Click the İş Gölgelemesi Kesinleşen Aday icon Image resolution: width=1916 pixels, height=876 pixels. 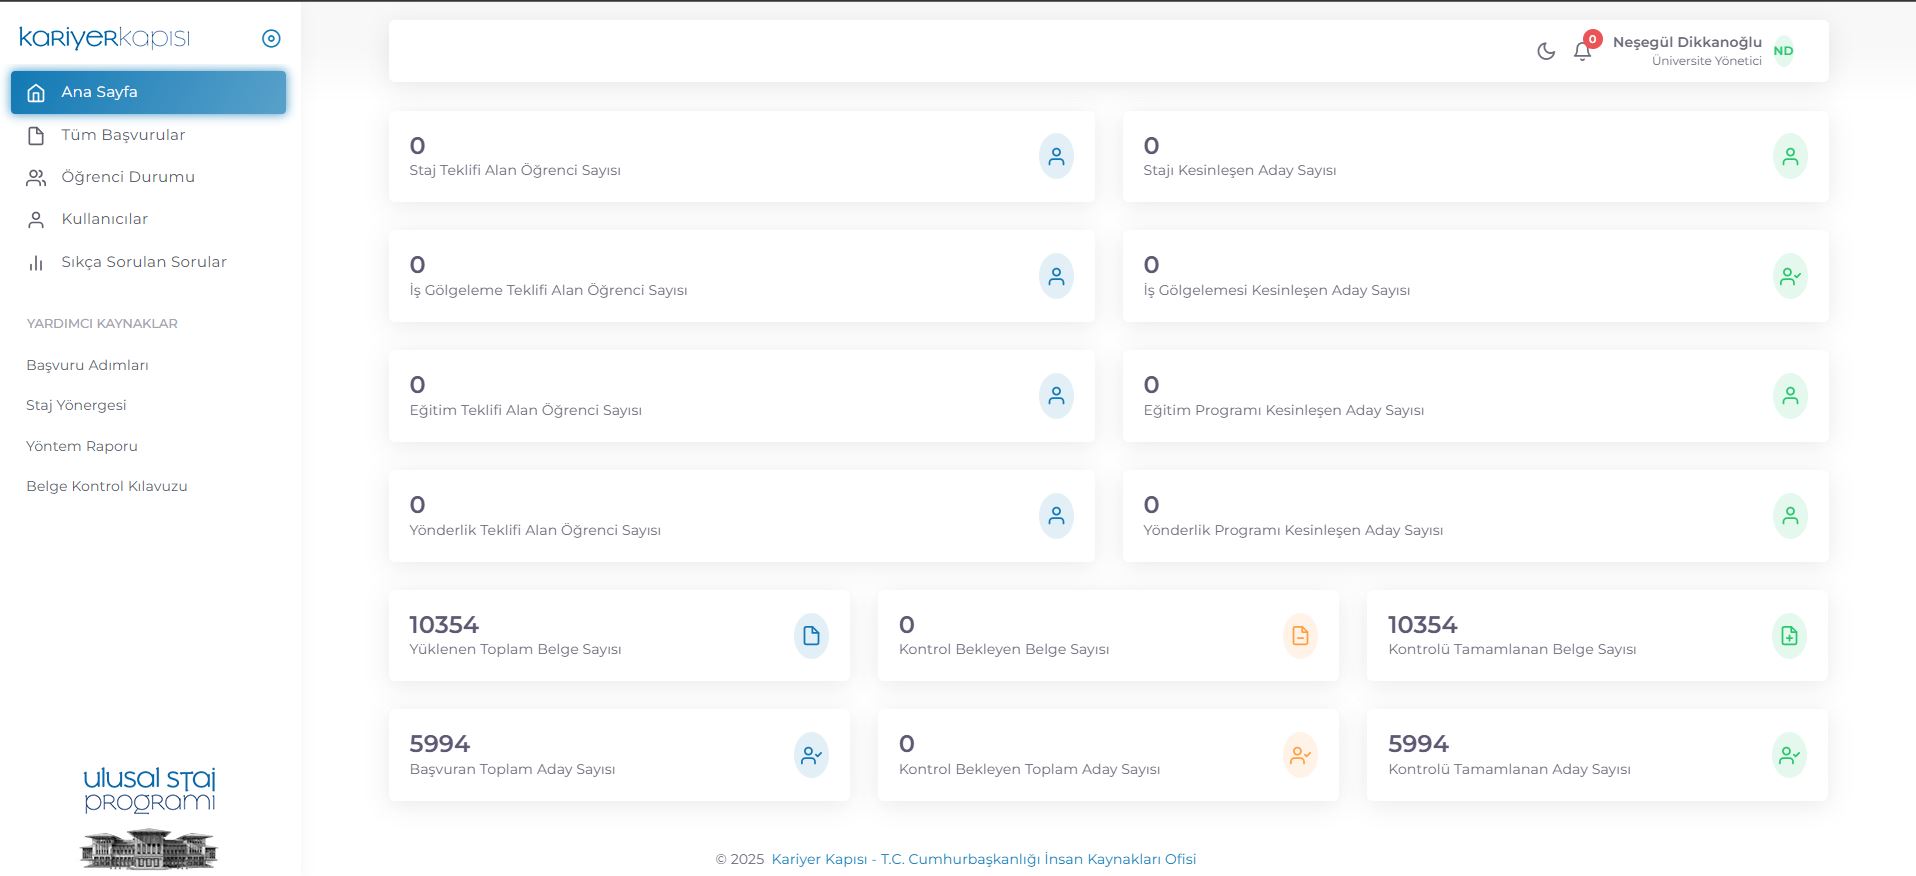pos(1790,276)
